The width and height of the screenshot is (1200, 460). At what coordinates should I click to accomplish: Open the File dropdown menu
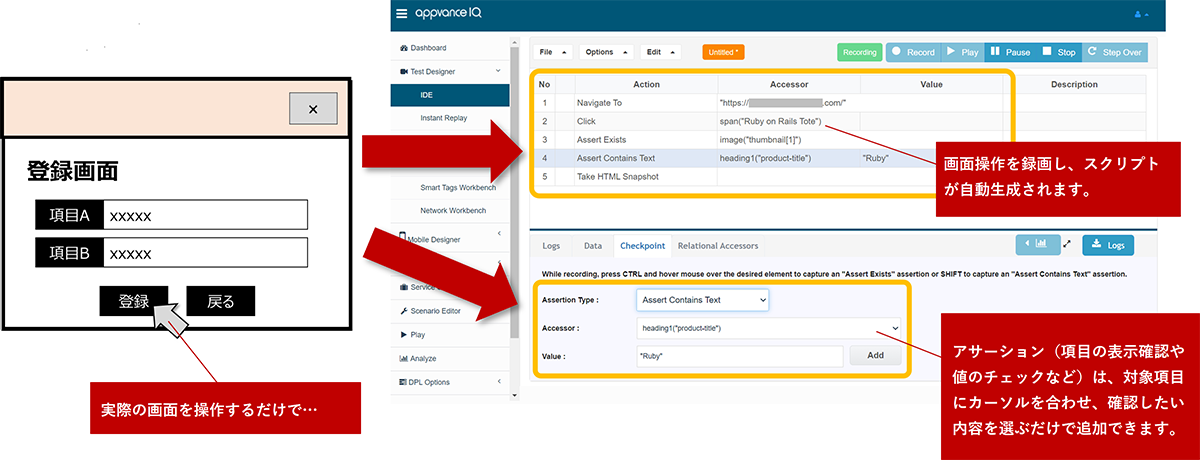pyautogui.click(x=555, y=52)
